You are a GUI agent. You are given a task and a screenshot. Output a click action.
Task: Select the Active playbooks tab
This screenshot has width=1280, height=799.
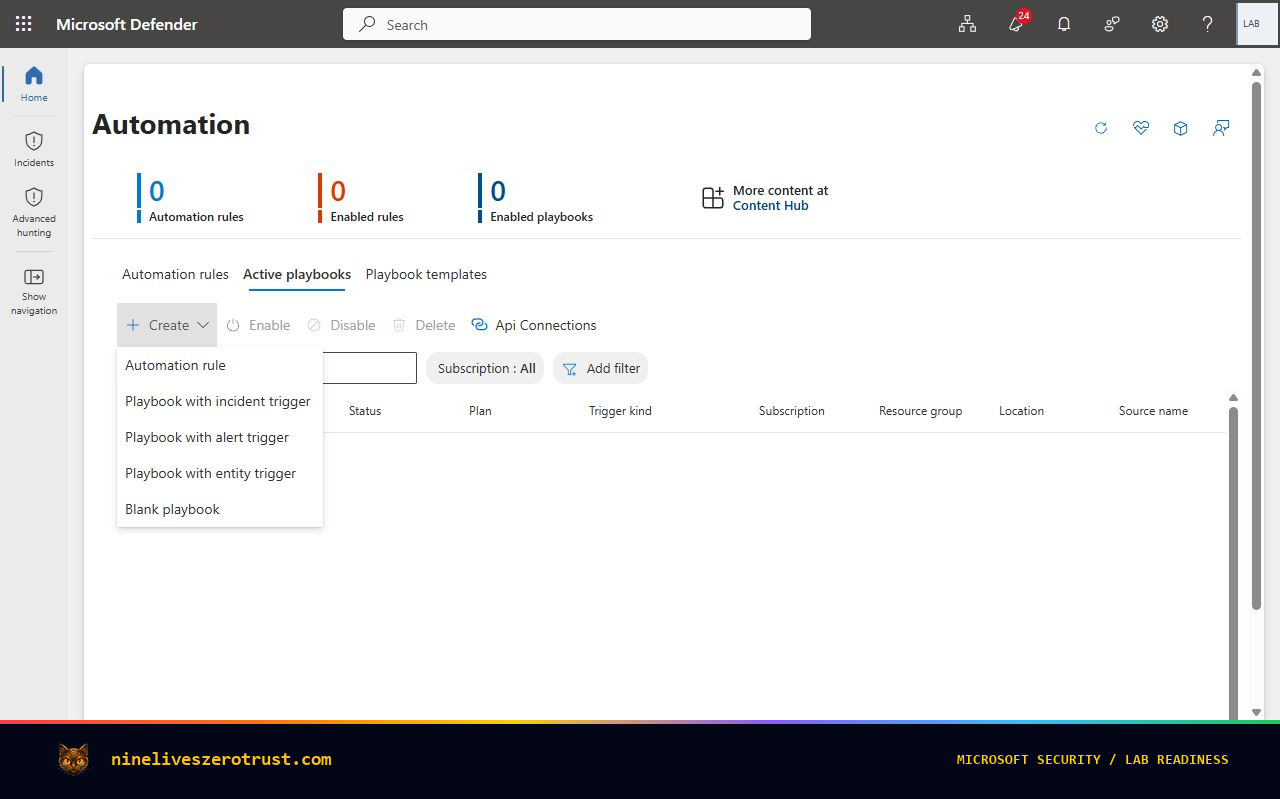pyautogui.click(x=297, y=274)
